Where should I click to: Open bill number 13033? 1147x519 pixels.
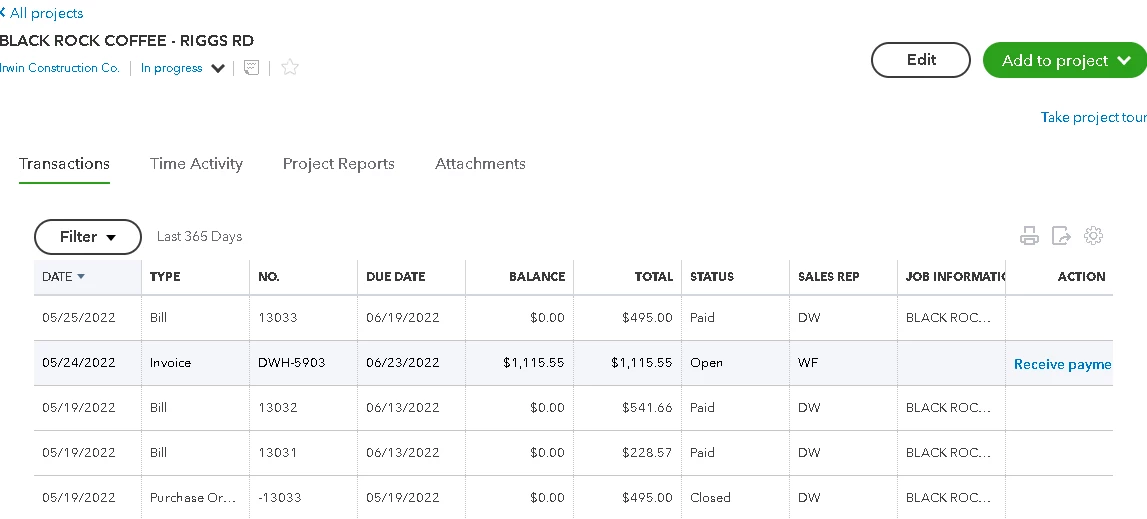(x=277, y=318)
